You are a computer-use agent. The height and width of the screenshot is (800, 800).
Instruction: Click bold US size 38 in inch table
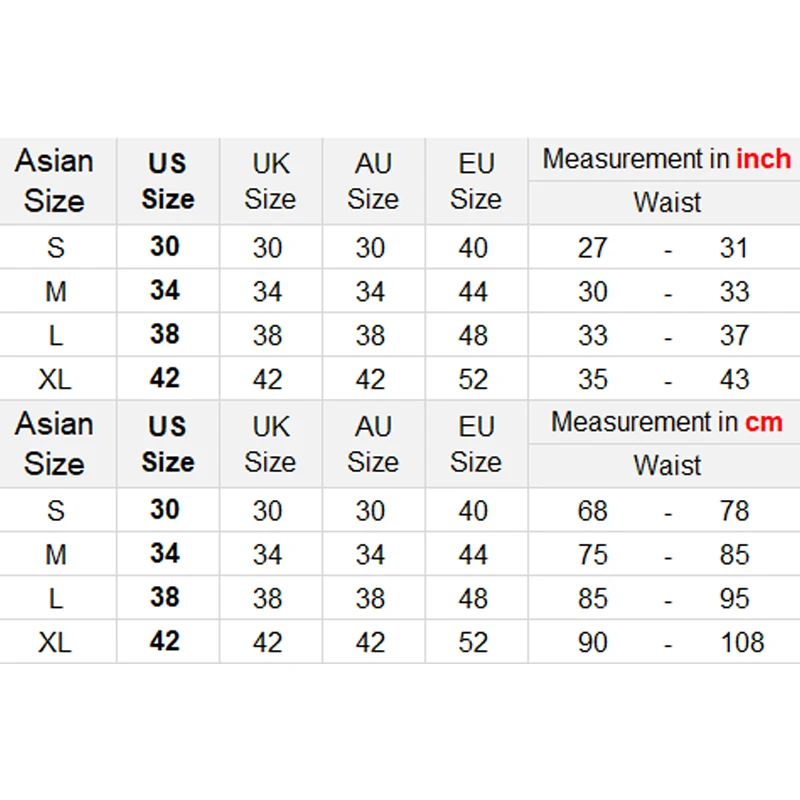pyautogui.click(x=165, y=334)
